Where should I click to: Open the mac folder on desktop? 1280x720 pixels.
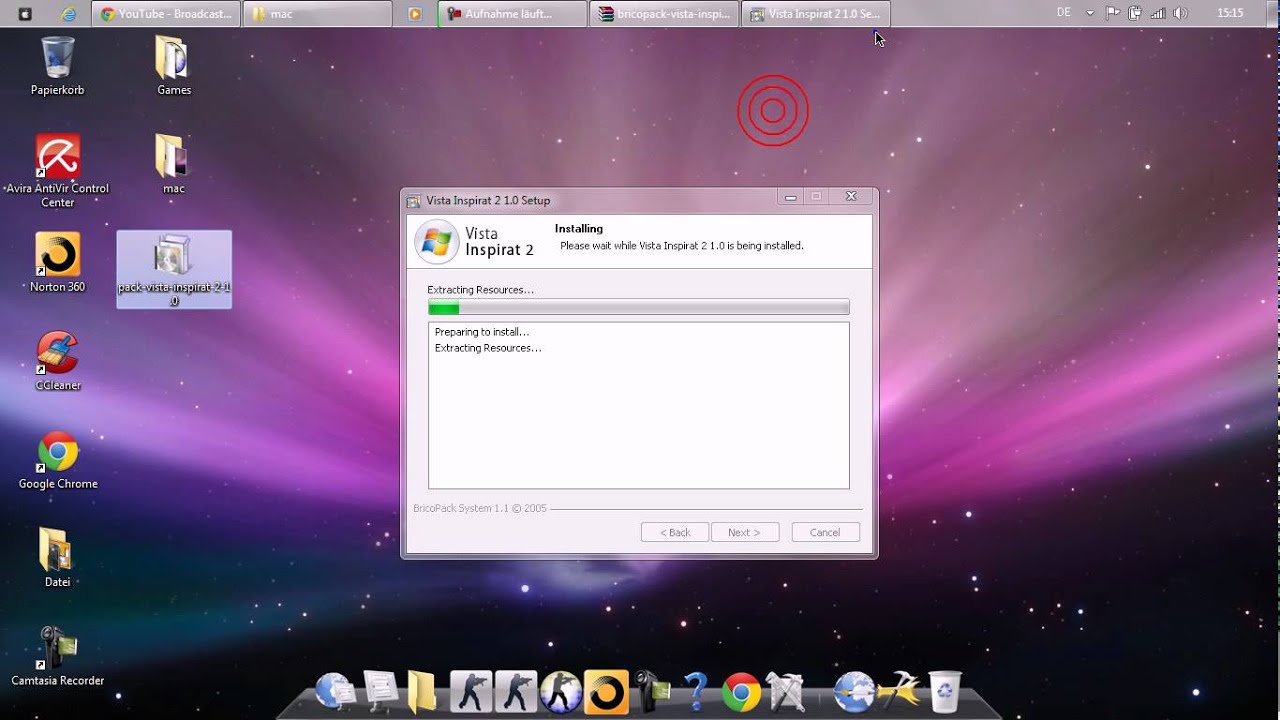pos(173,165)
